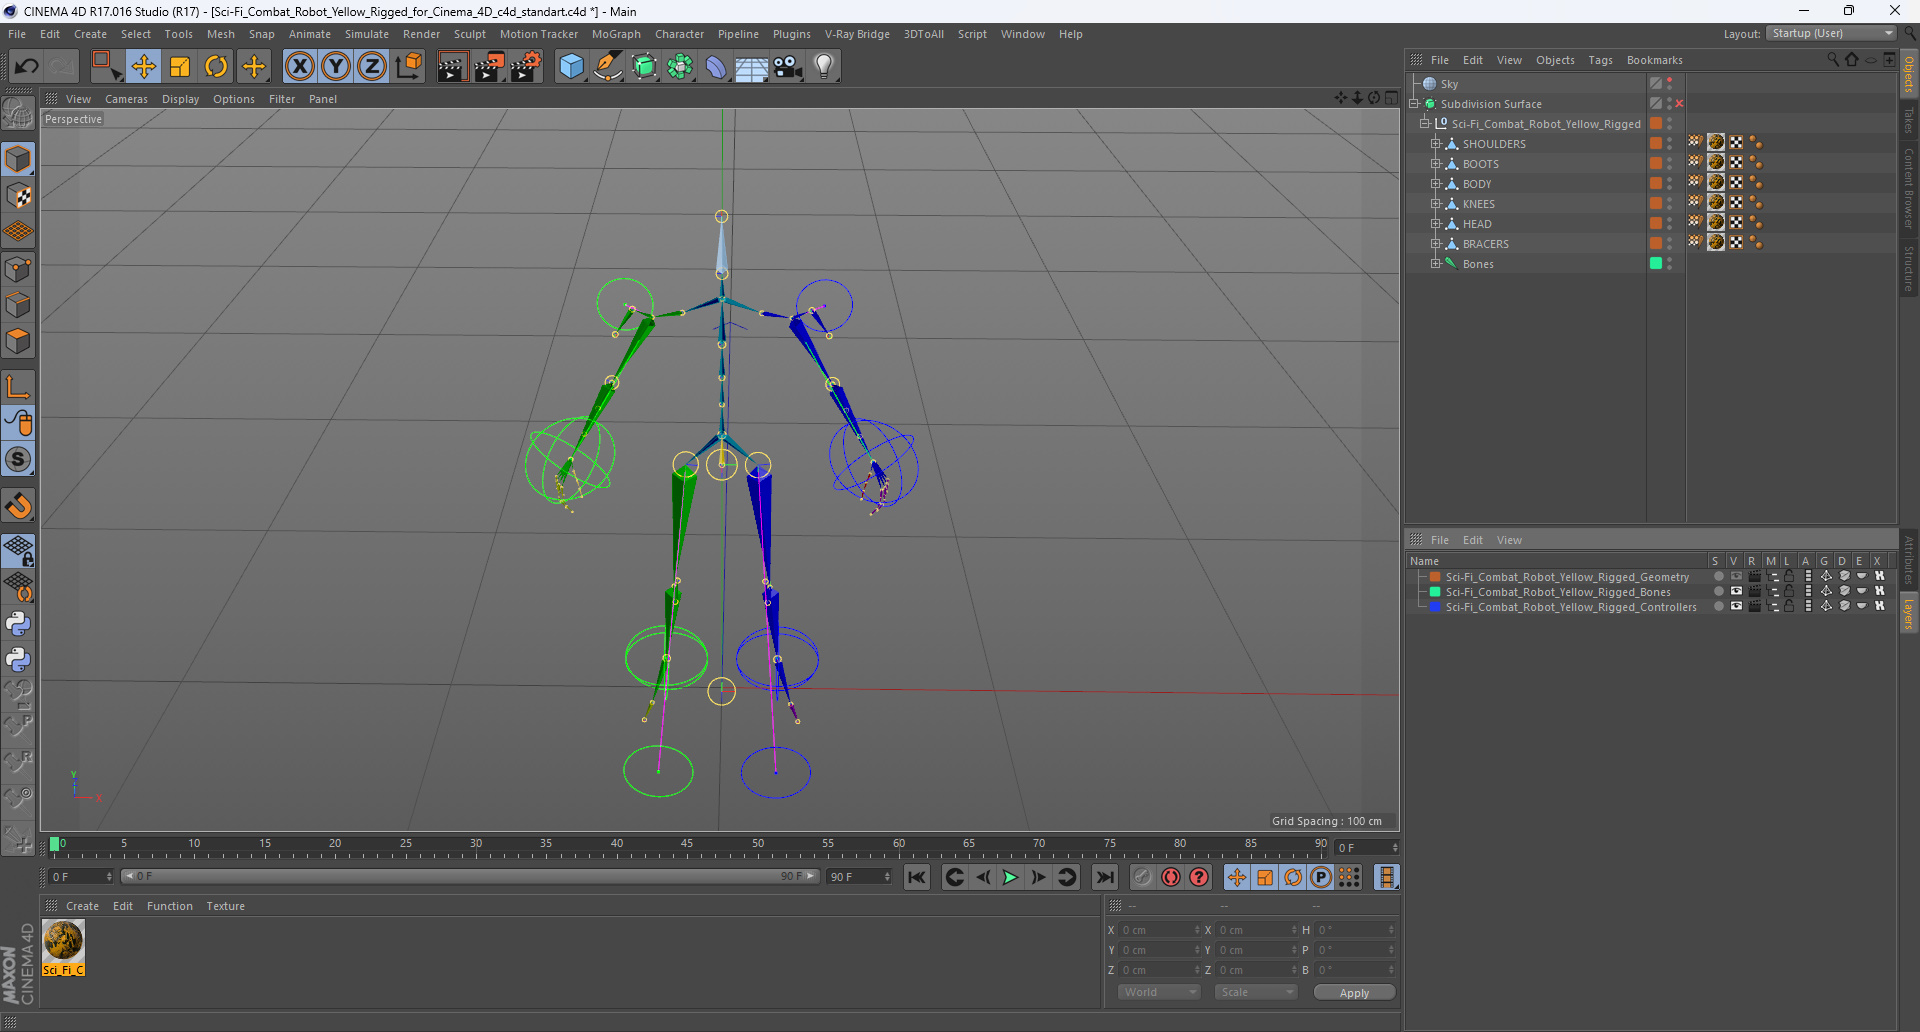
Task: Open the spline pen tool
Action: click(x=607, y=67)
